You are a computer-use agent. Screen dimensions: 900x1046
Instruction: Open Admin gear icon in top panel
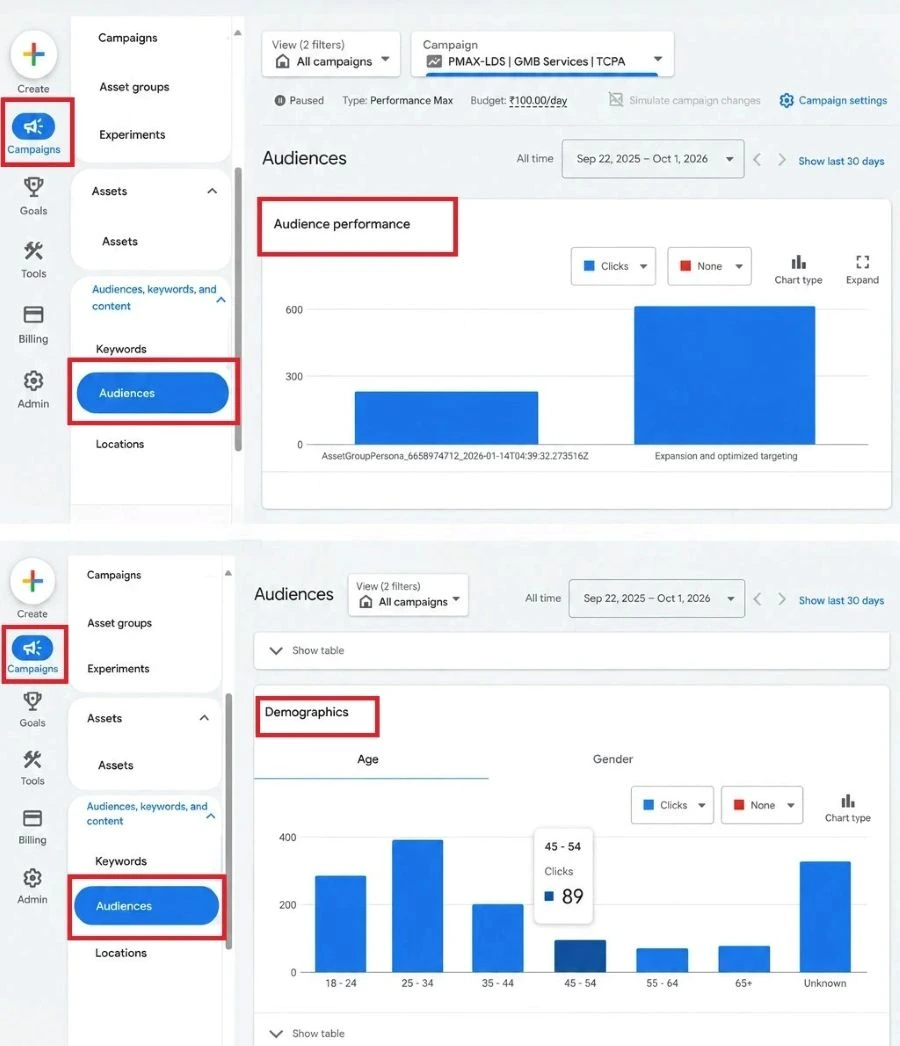click(x=33, y=380)
